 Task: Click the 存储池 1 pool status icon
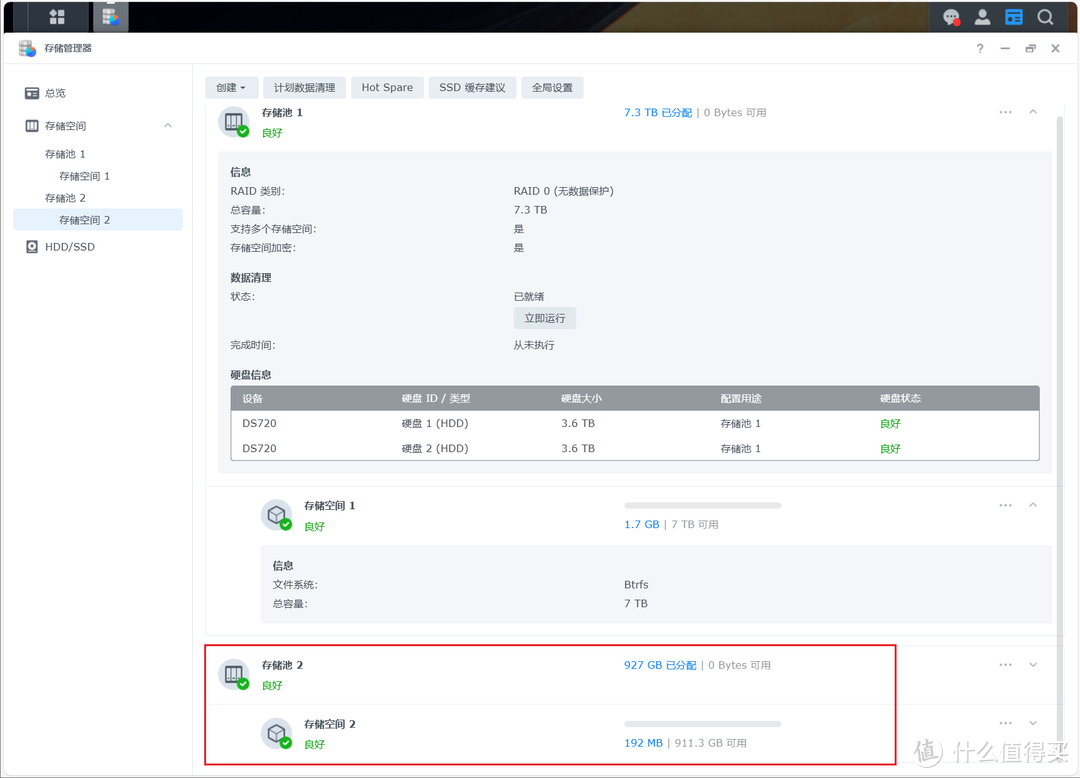[234, 122]
